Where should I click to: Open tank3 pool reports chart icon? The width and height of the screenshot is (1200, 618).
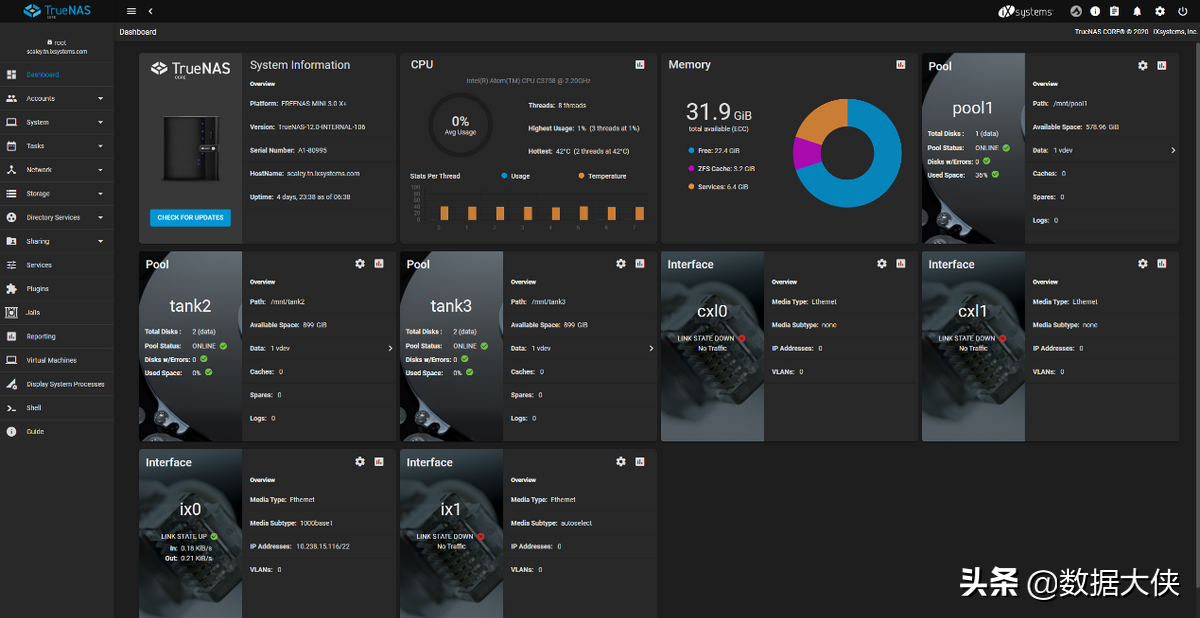640,263
